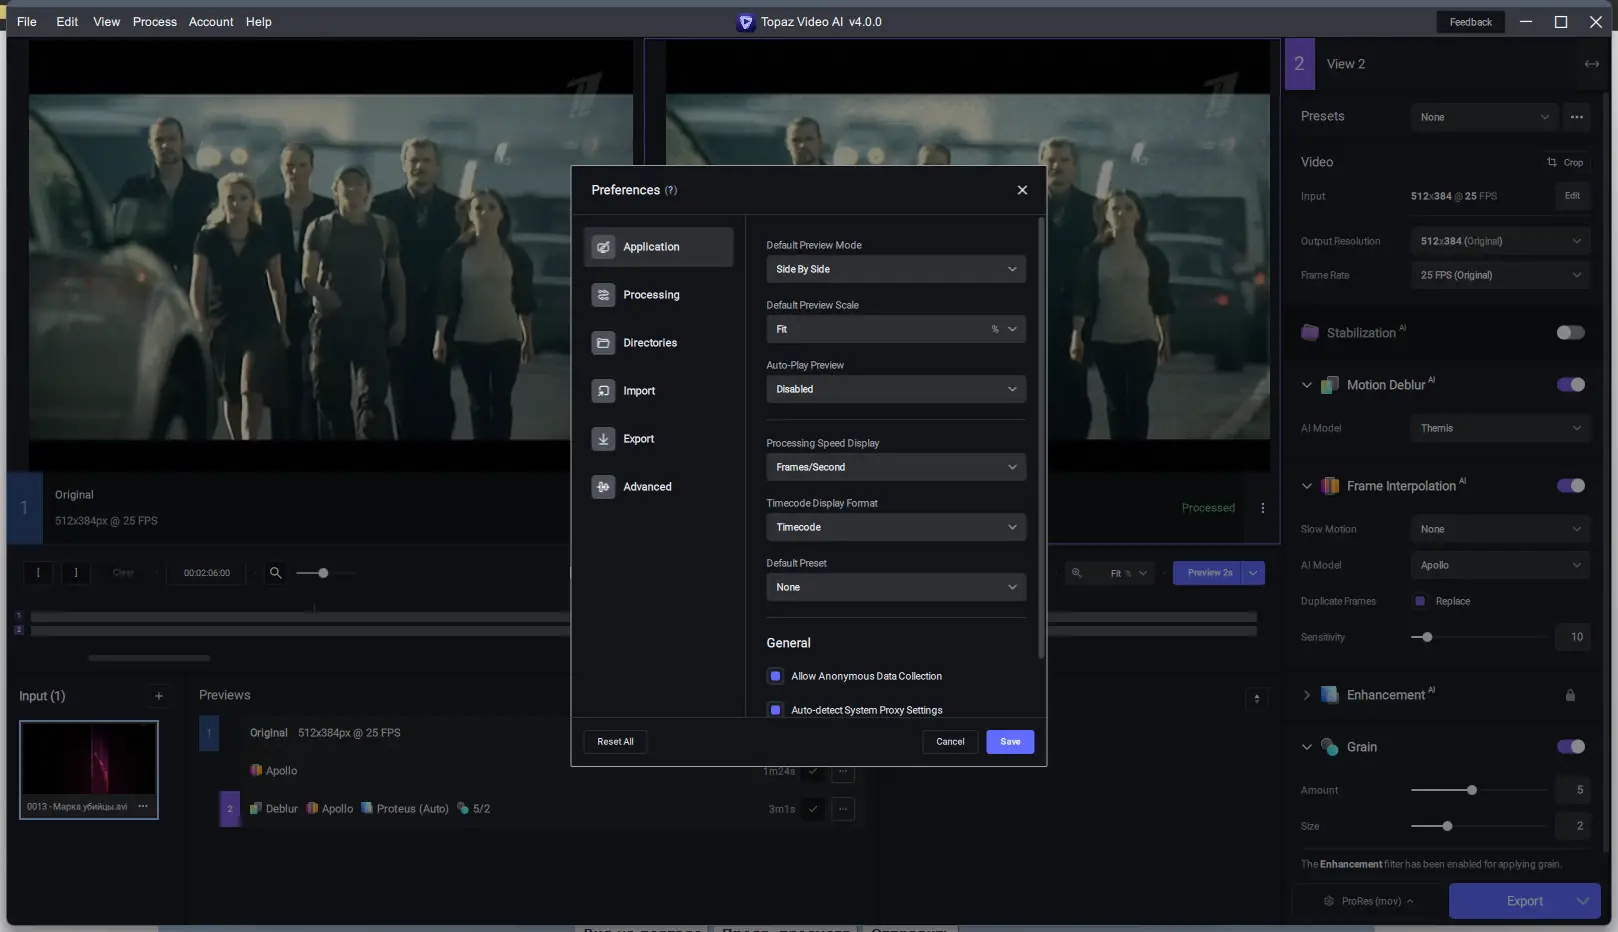Toggle Allow Anonymous Data Collection checkbox
This screenshot has width=1618, height=932.
point(775,676)
